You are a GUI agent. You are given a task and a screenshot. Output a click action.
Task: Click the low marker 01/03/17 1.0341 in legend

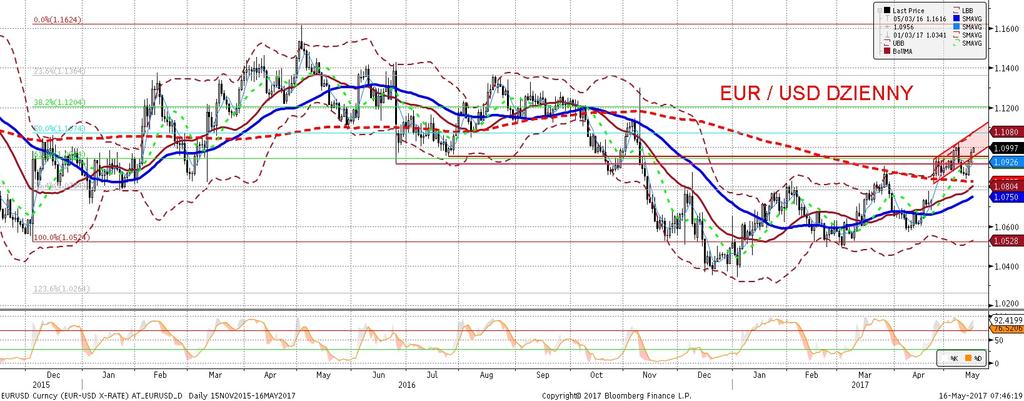coord(920,35)
